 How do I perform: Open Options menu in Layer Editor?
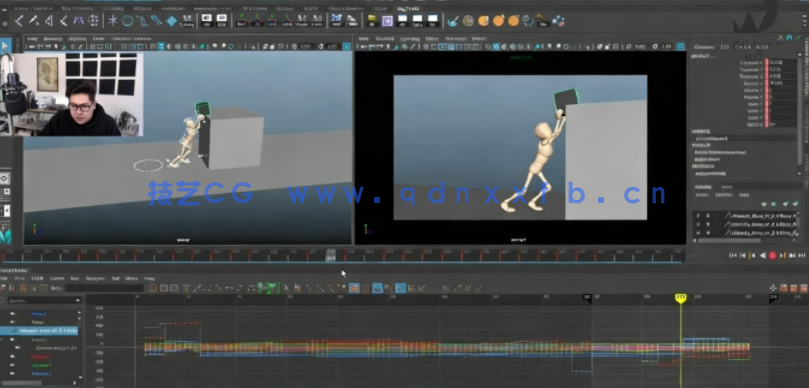[x=724, y=195]
